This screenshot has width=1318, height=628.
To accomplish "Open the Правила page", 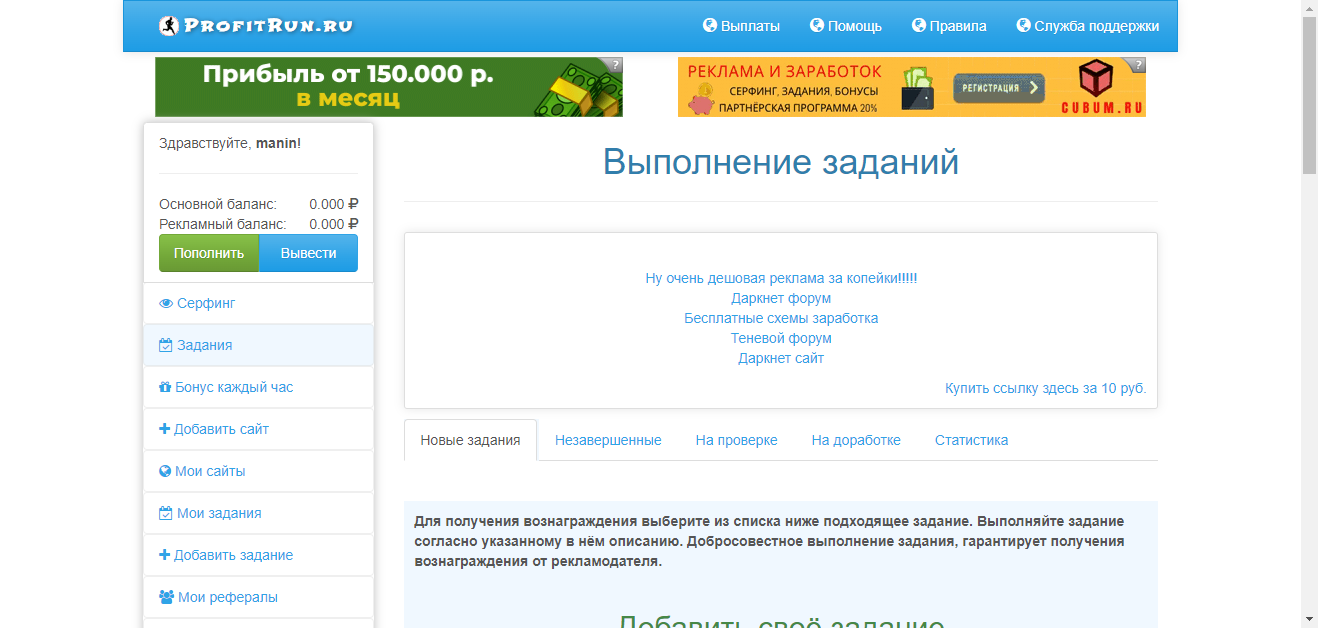I will tap(949, 26).
